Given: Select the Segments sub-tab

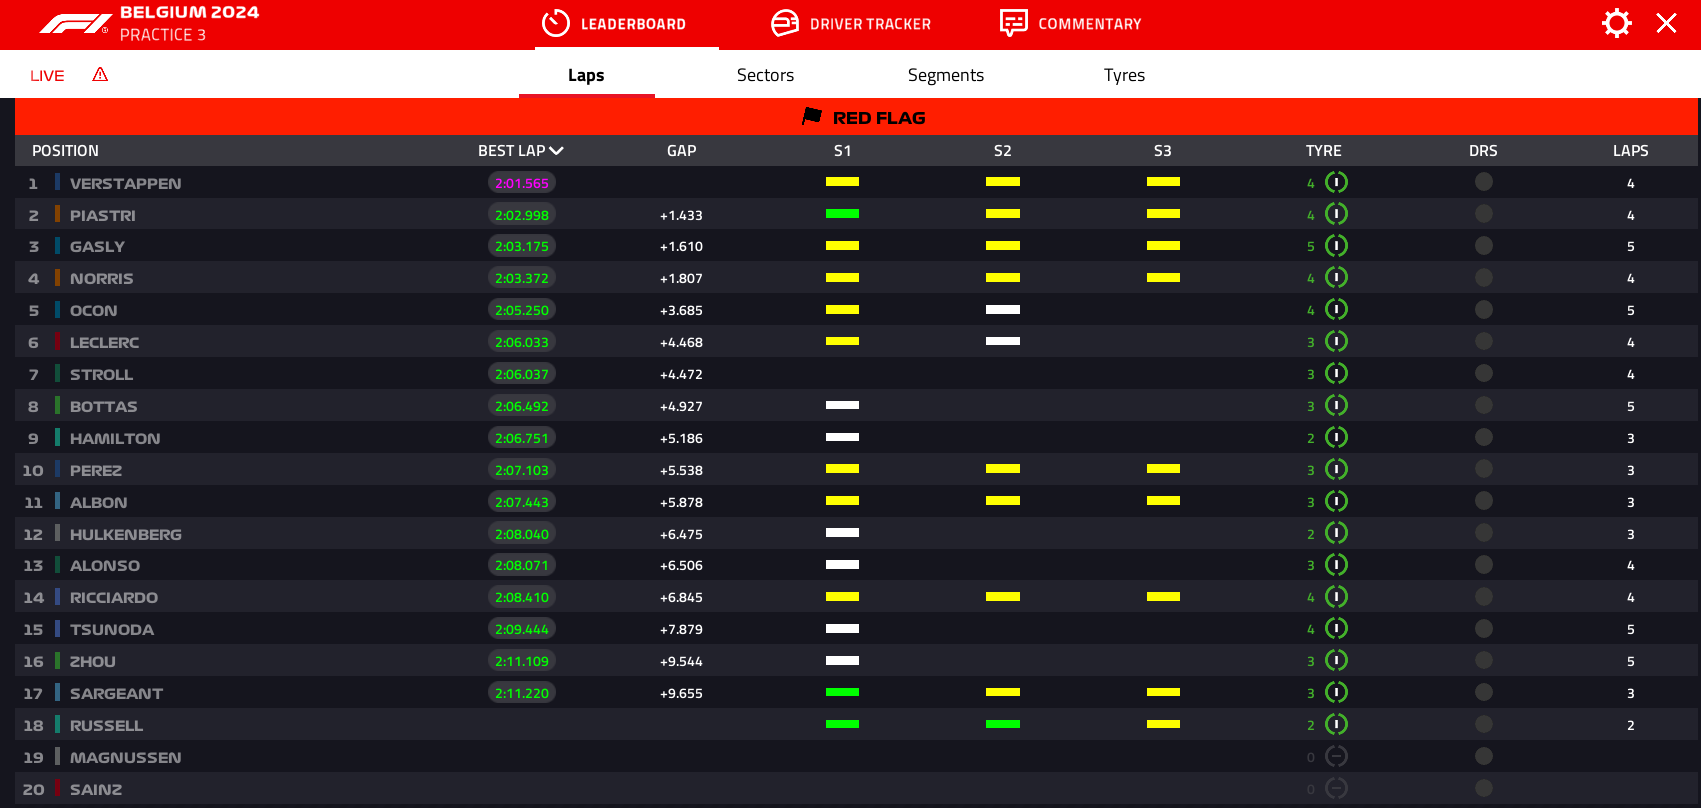Looking at the screenshot, I should click(x=946, y=75).
